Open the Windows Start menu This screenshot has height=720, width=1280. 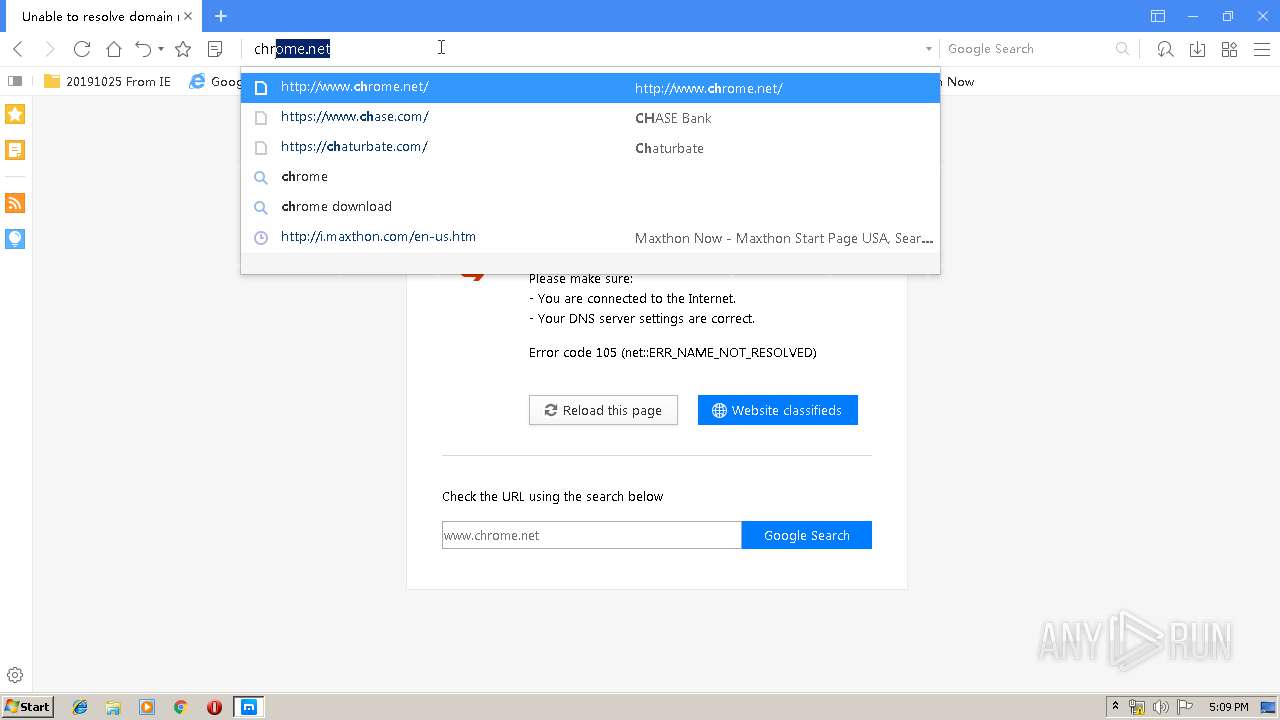(27, 707)
